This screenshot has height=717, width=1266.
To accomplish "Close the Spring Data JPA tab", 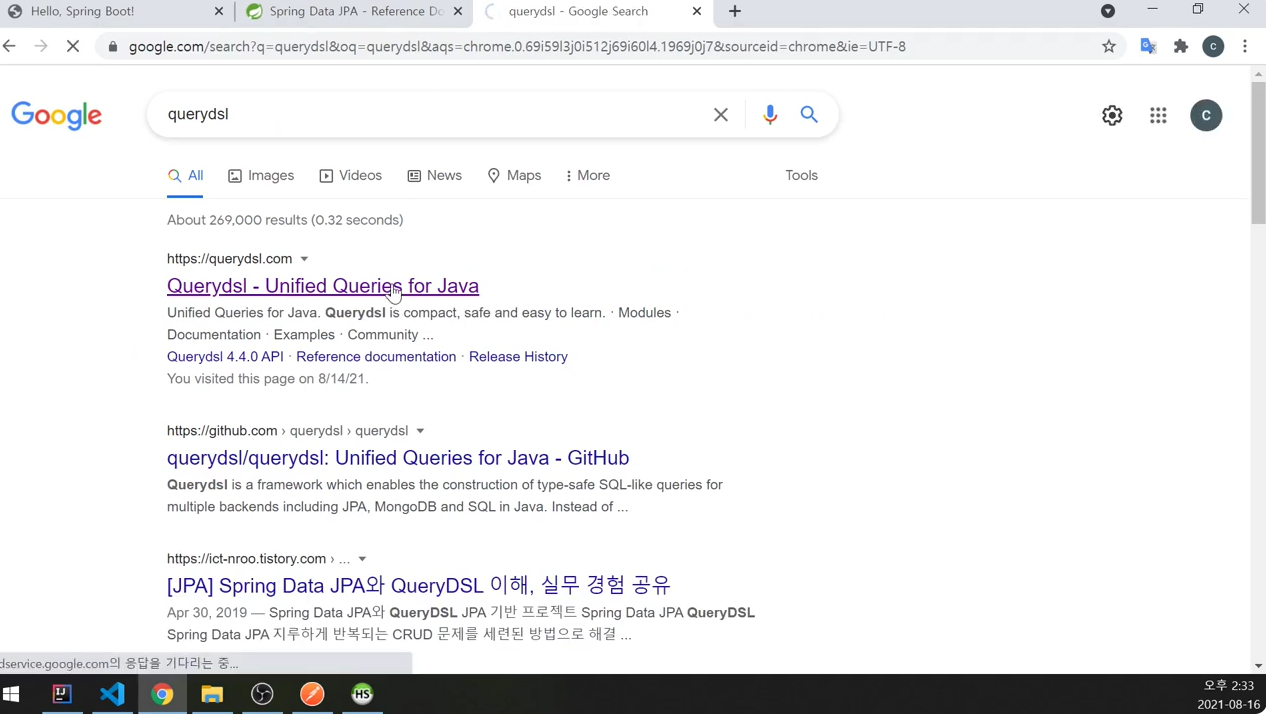I will (458, 11).
